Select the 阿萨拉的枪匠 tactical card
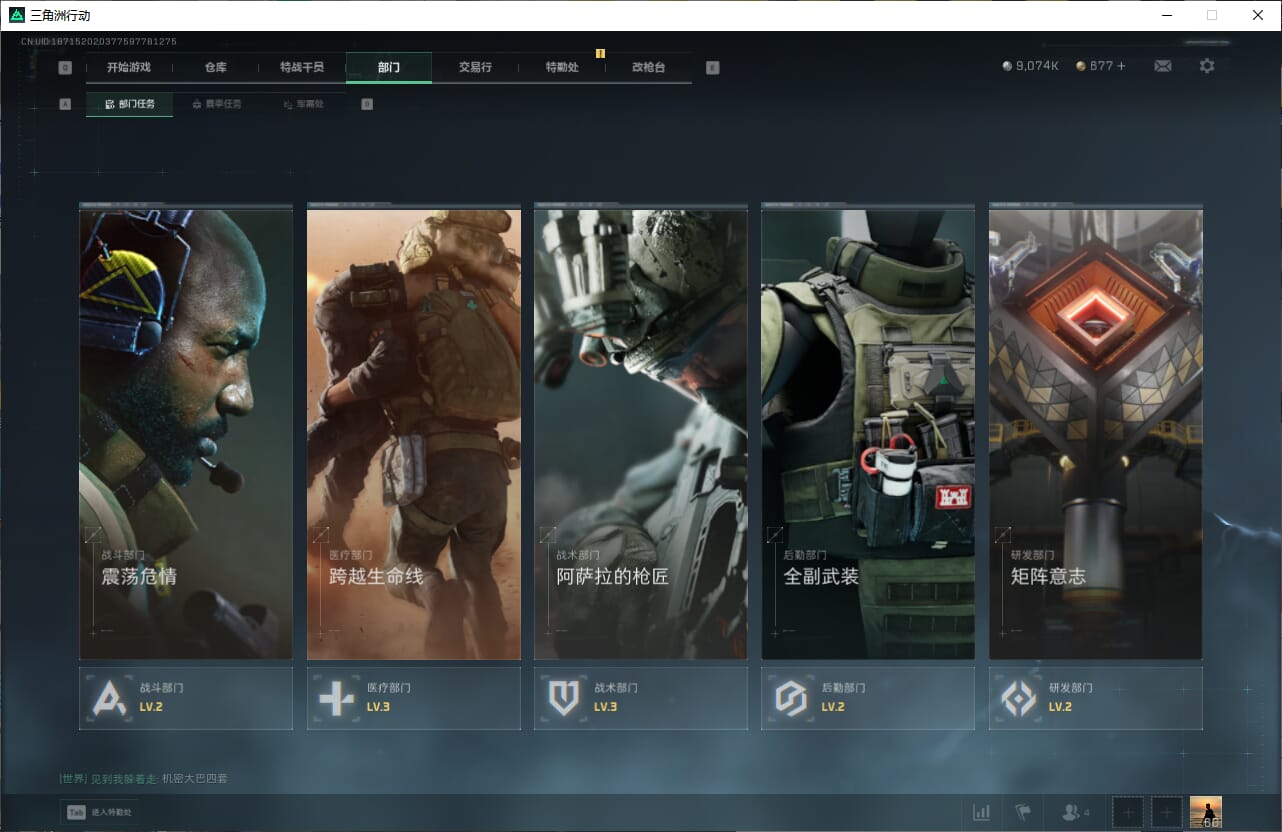 [640, 433]
